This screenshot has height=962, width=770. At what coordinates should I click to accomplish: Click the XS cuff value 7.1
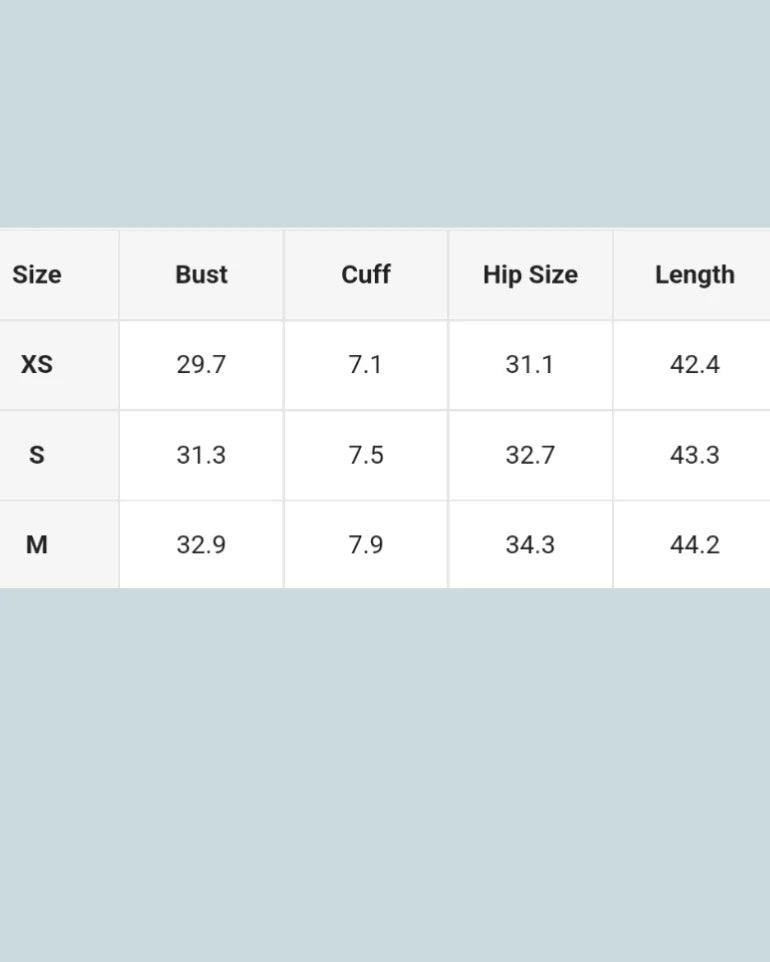coord(366,365)
